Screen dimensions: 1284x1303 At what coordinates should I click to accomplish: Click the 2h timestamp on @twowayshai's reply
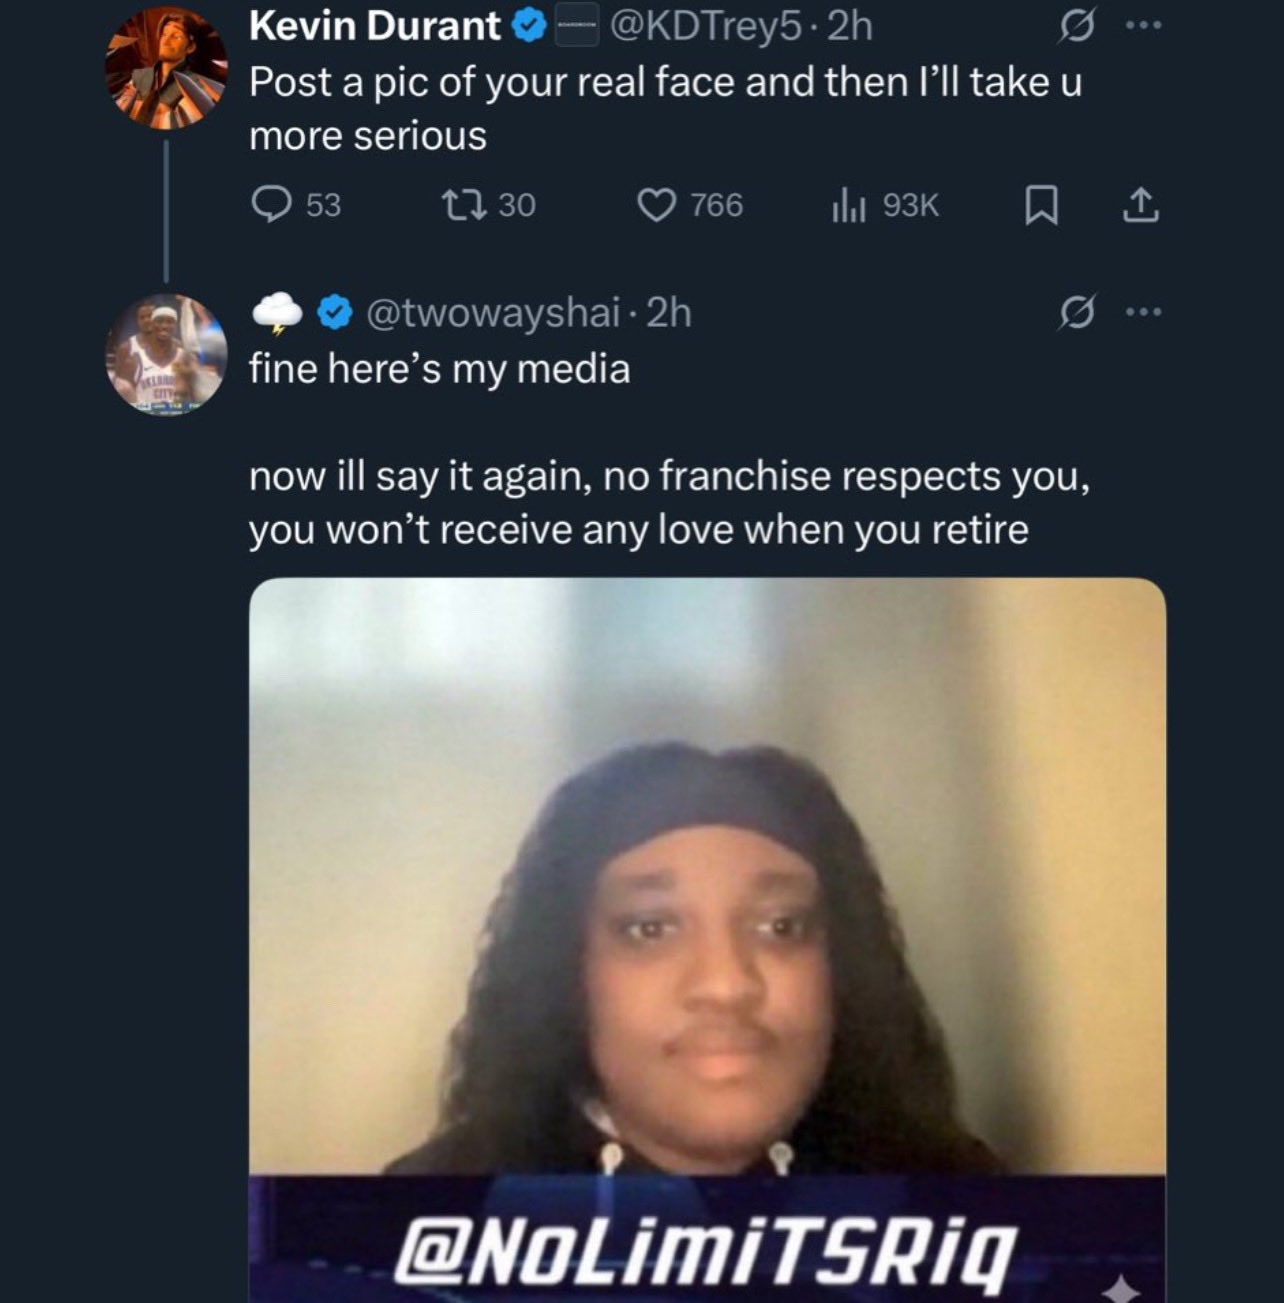670,313
